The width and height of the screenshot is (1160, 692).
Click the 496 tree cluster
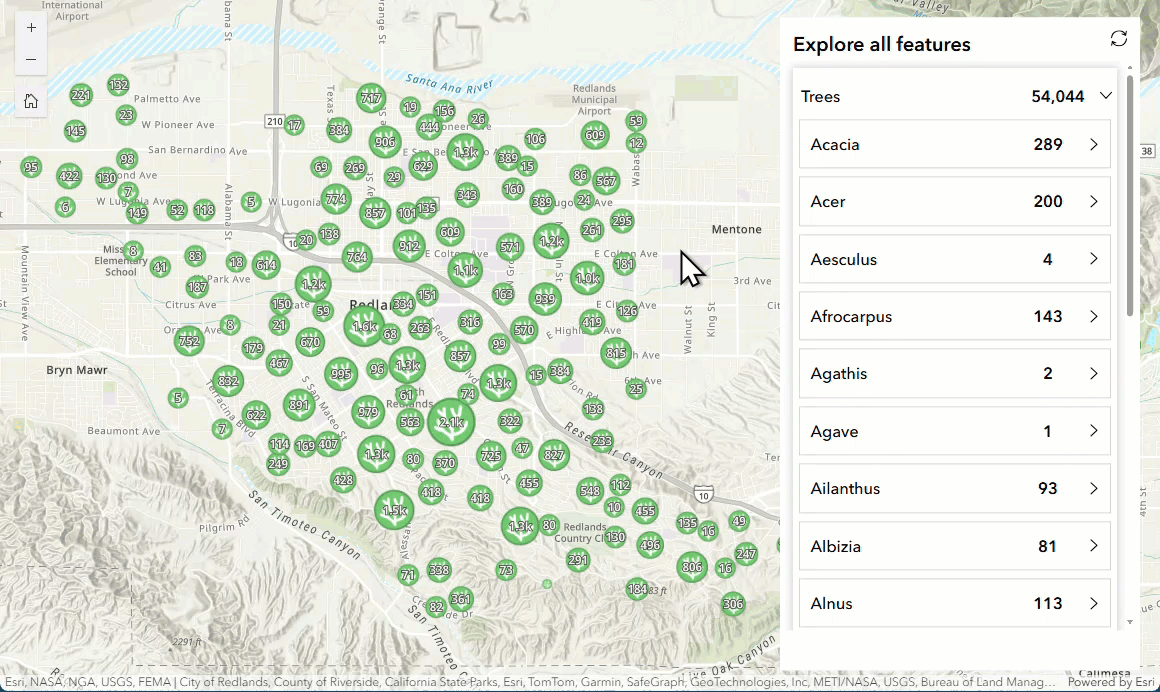click(x=650, y=545)
